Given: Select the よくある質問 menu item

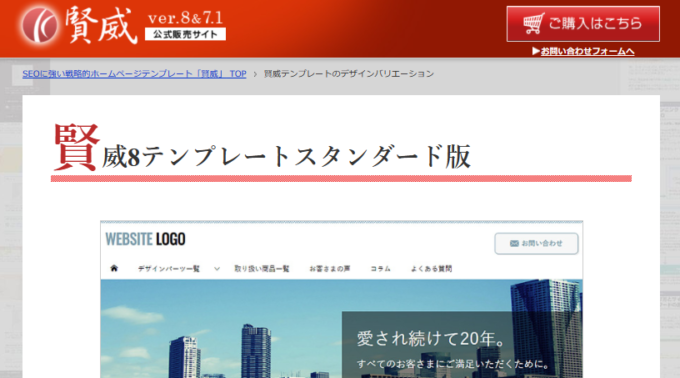Looking at the screenshot, I should tap(432, 269).
